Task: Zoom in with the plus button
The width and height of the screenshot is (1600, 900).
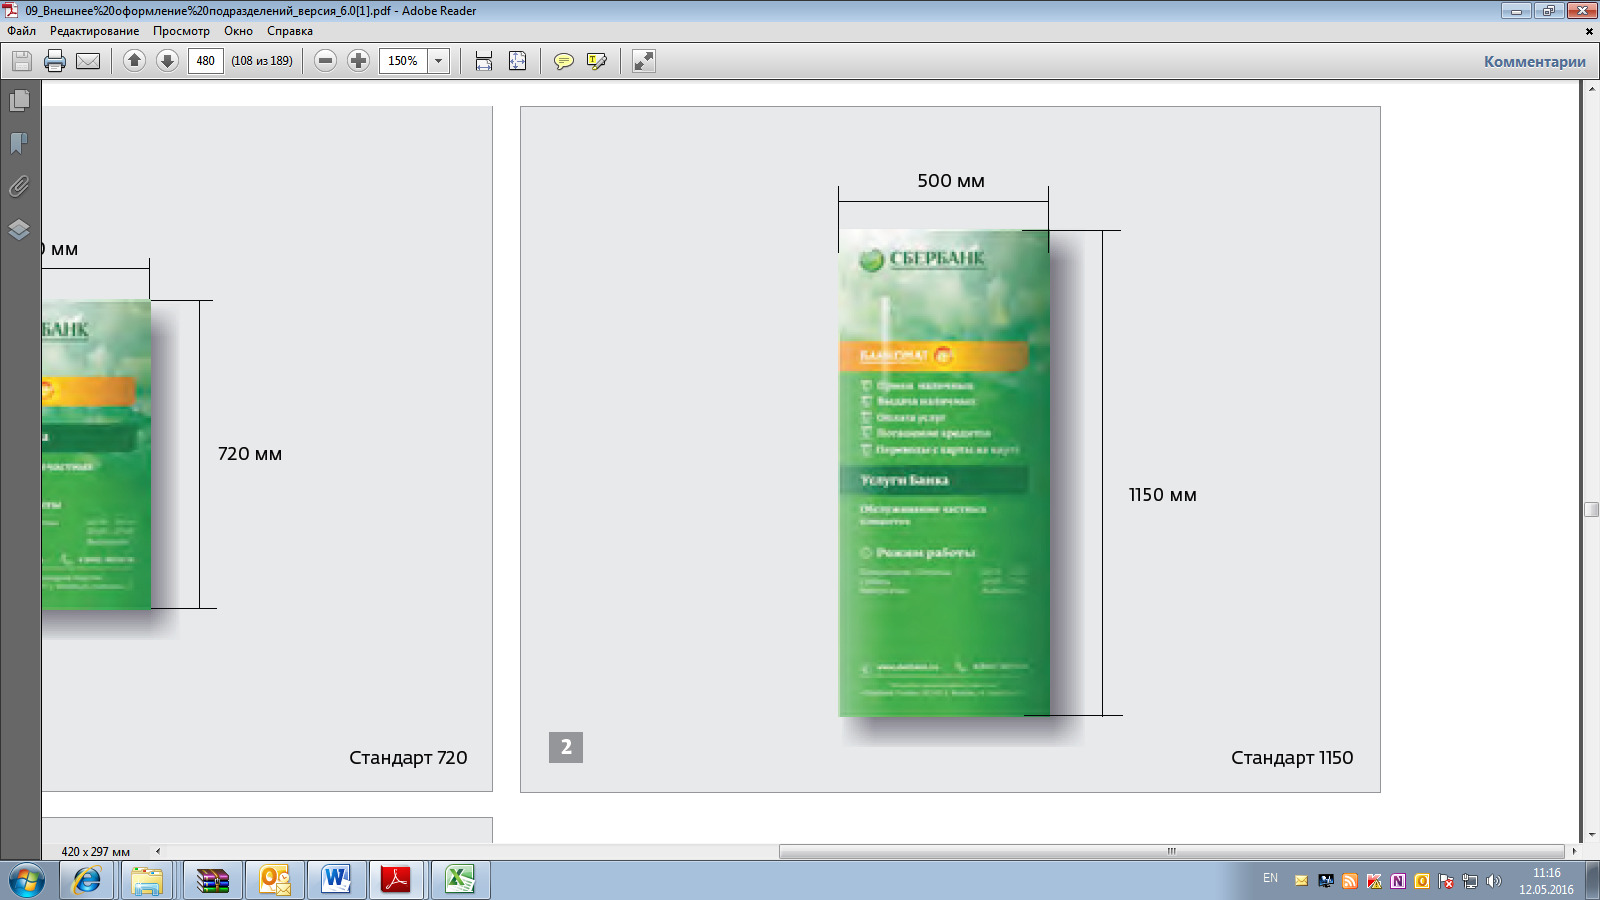Action: (x=358, y=61)
